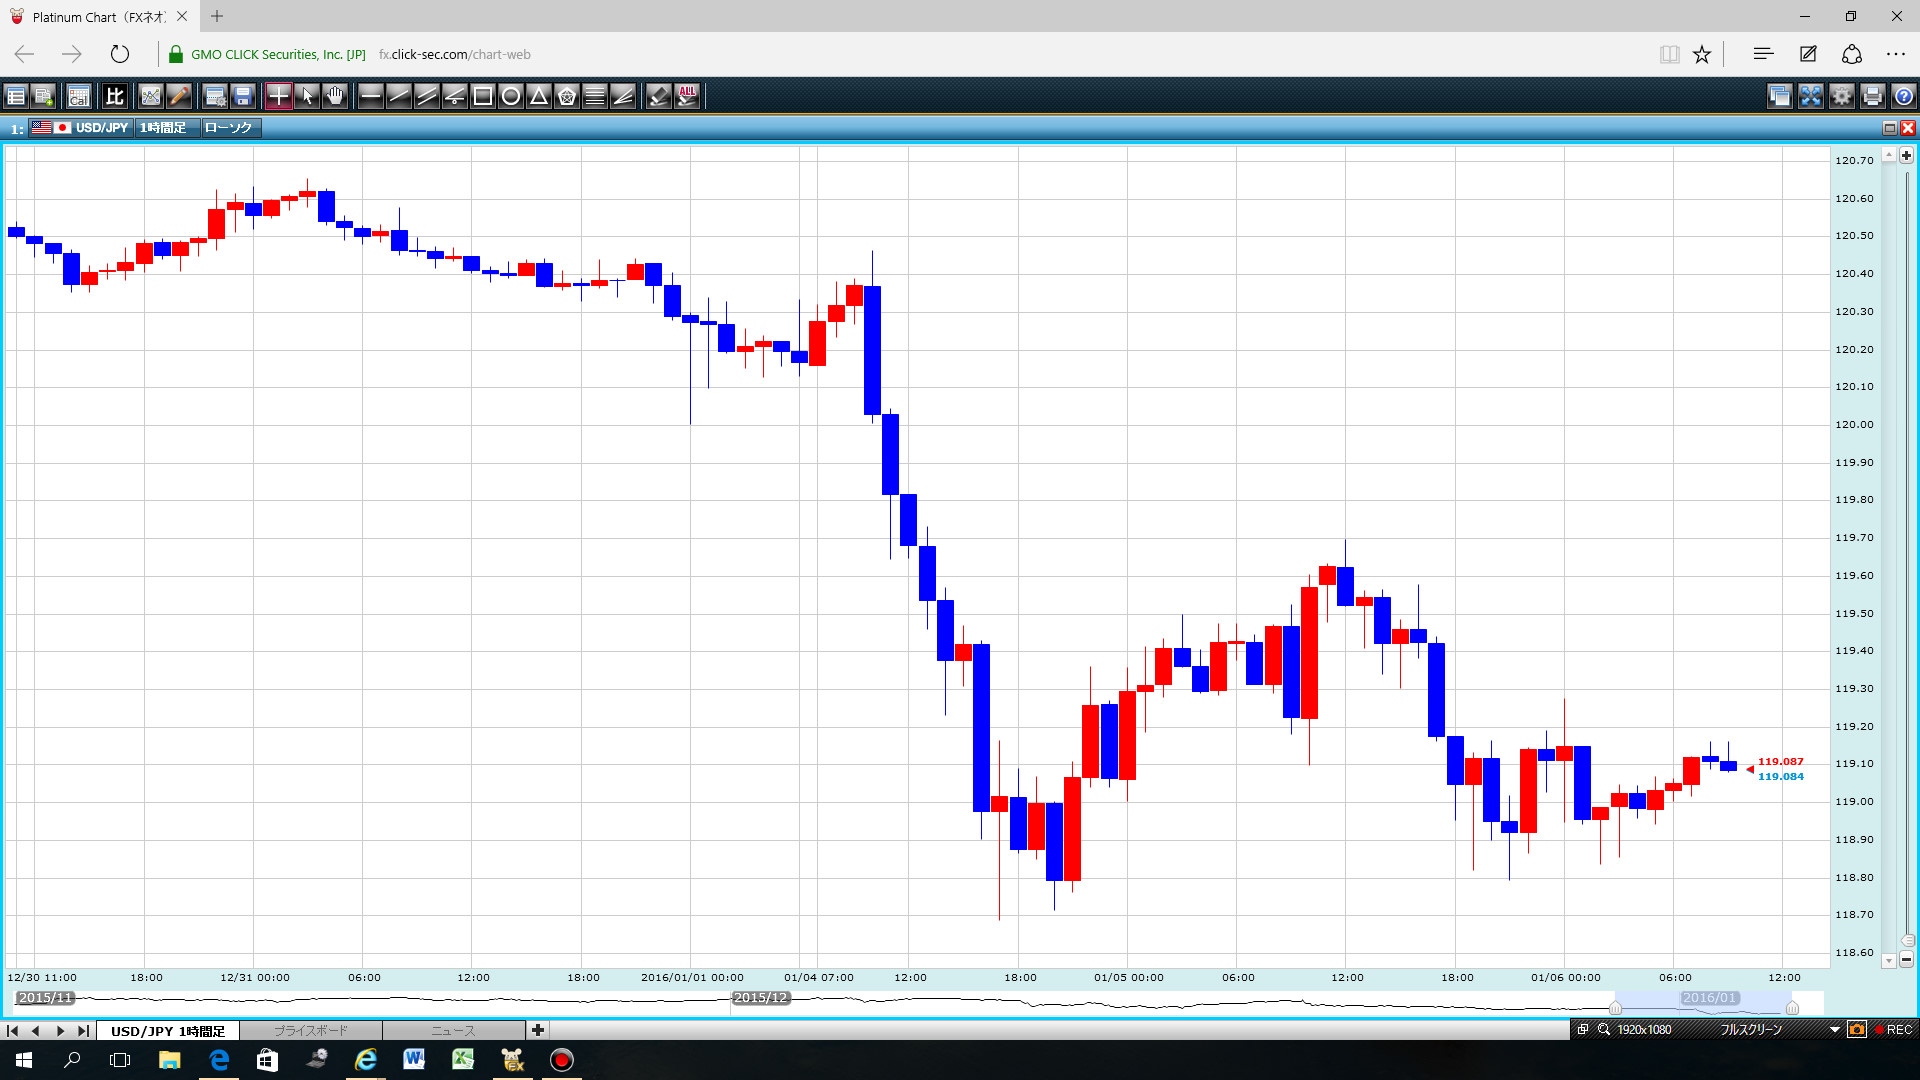Choose the horizontal line drawing tool

pyautogui.click(x=370, y=96)
